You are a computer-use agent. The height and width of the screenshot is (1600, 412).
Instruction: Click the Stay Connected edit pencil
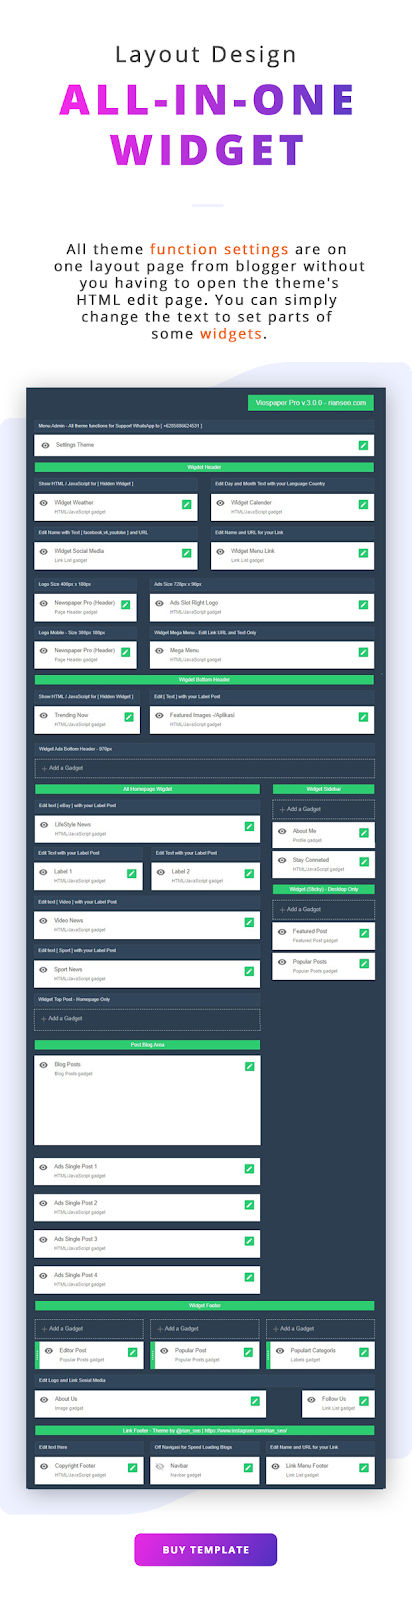(x=364, y=861)
